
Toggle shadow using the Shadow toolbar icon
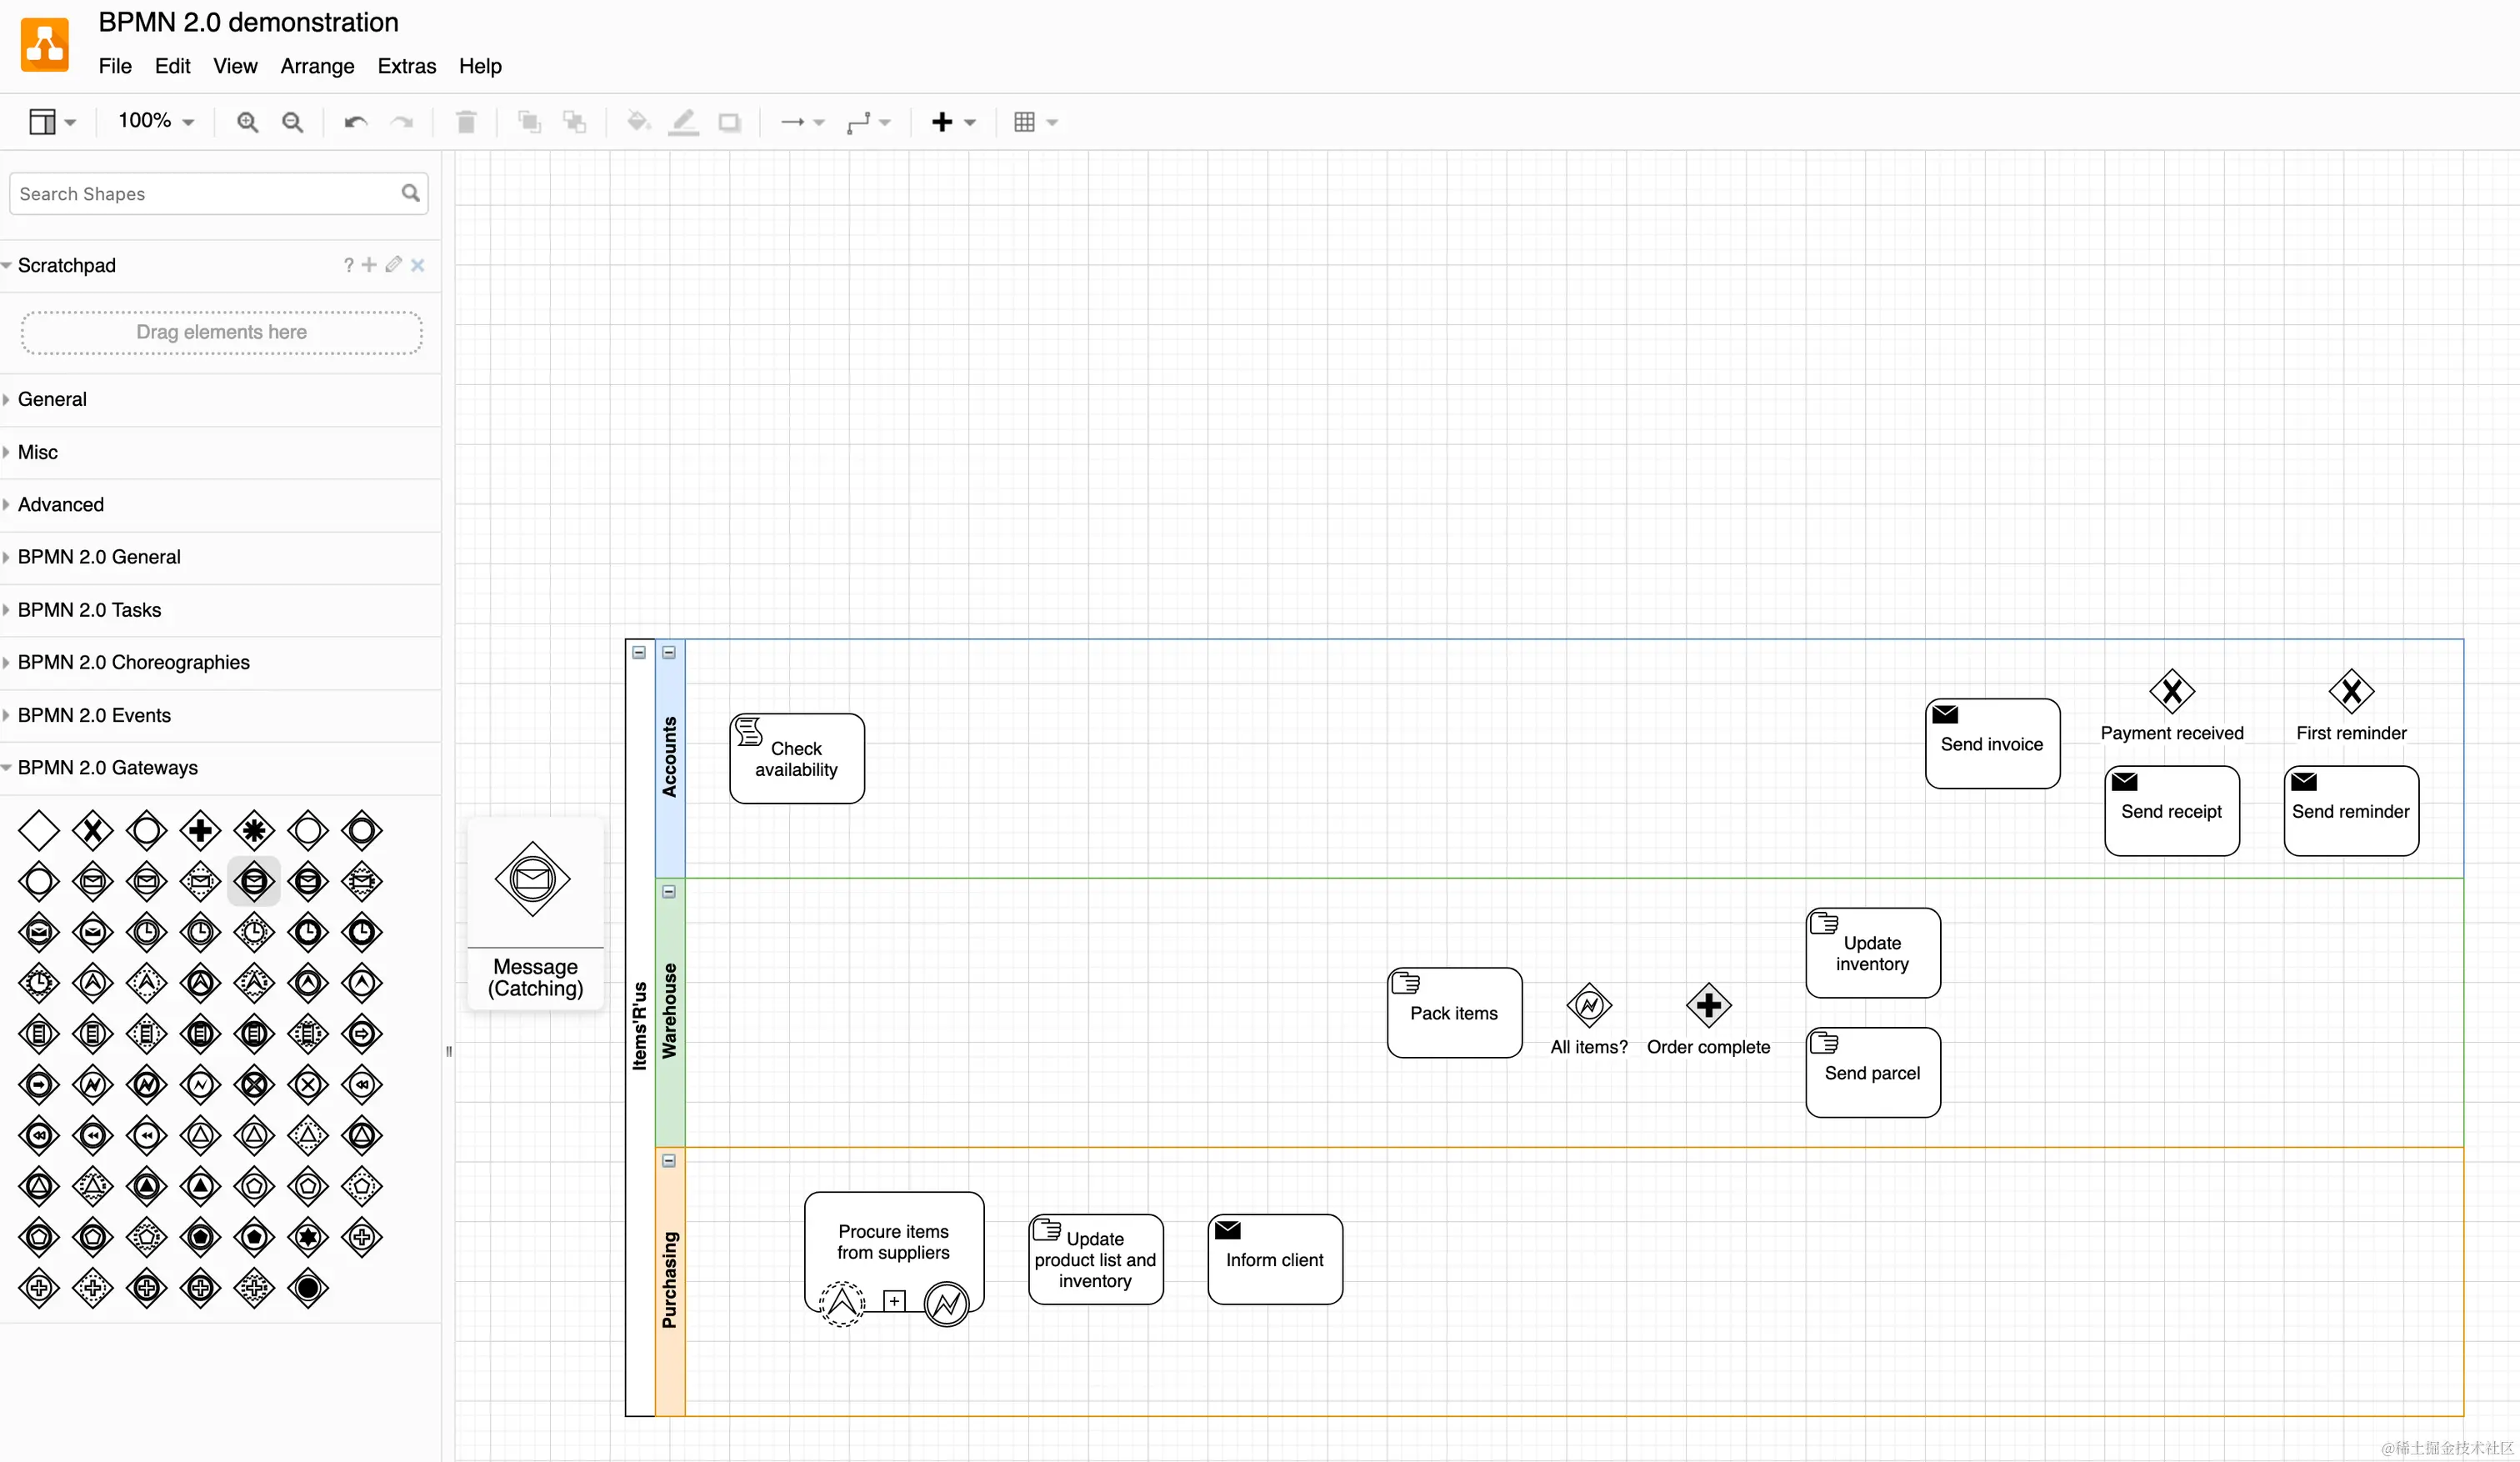pyautogui.click(x=730, y=122)
